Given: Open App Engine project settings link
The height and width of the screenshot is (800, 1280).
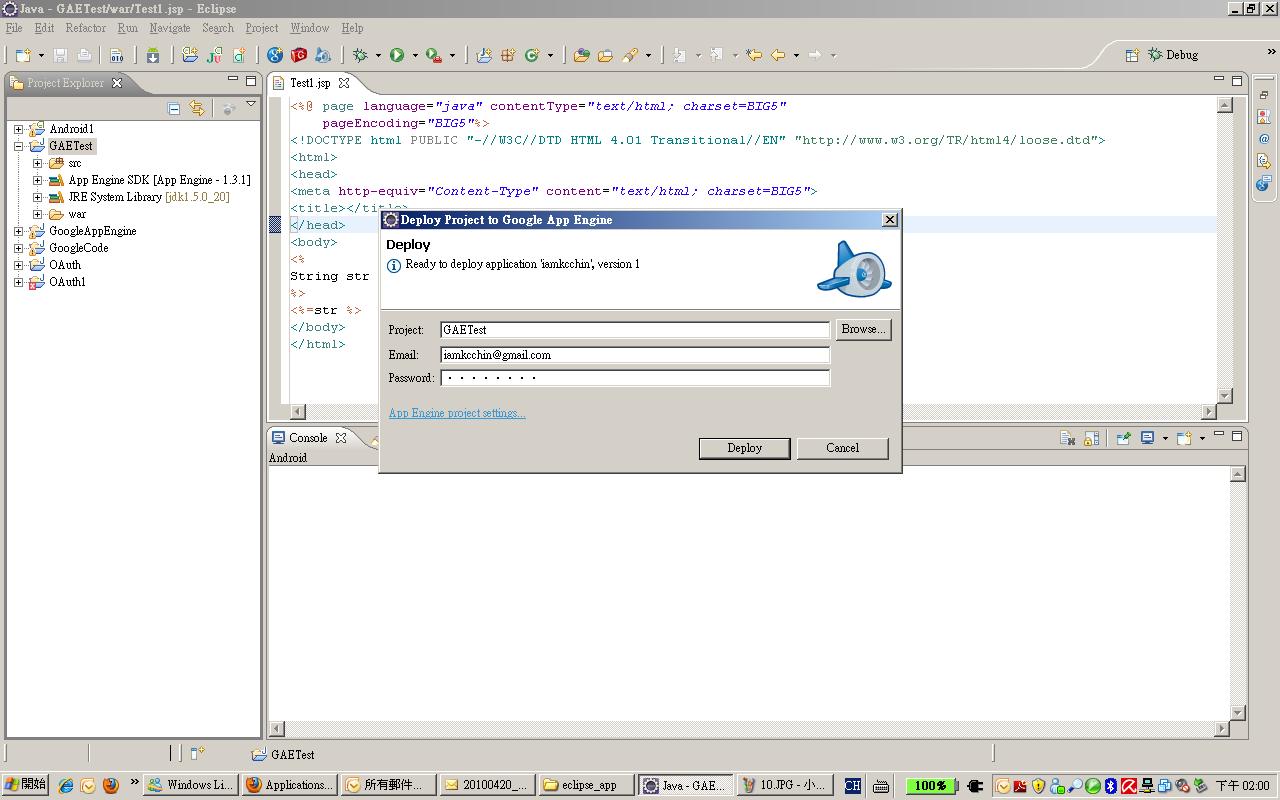Looking at the screenshot, I should 457,413.
